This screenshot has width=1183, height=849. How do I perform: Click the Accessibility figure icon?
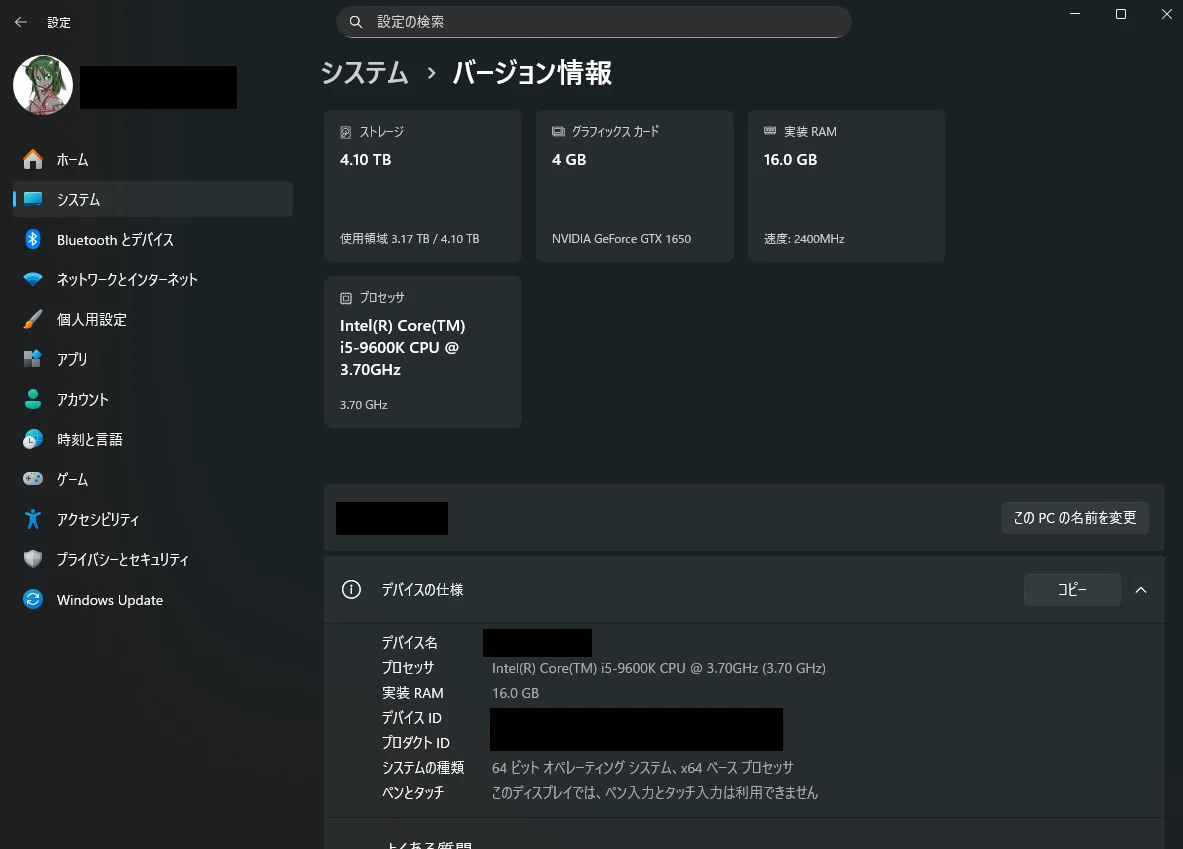[x=33, y=519]
